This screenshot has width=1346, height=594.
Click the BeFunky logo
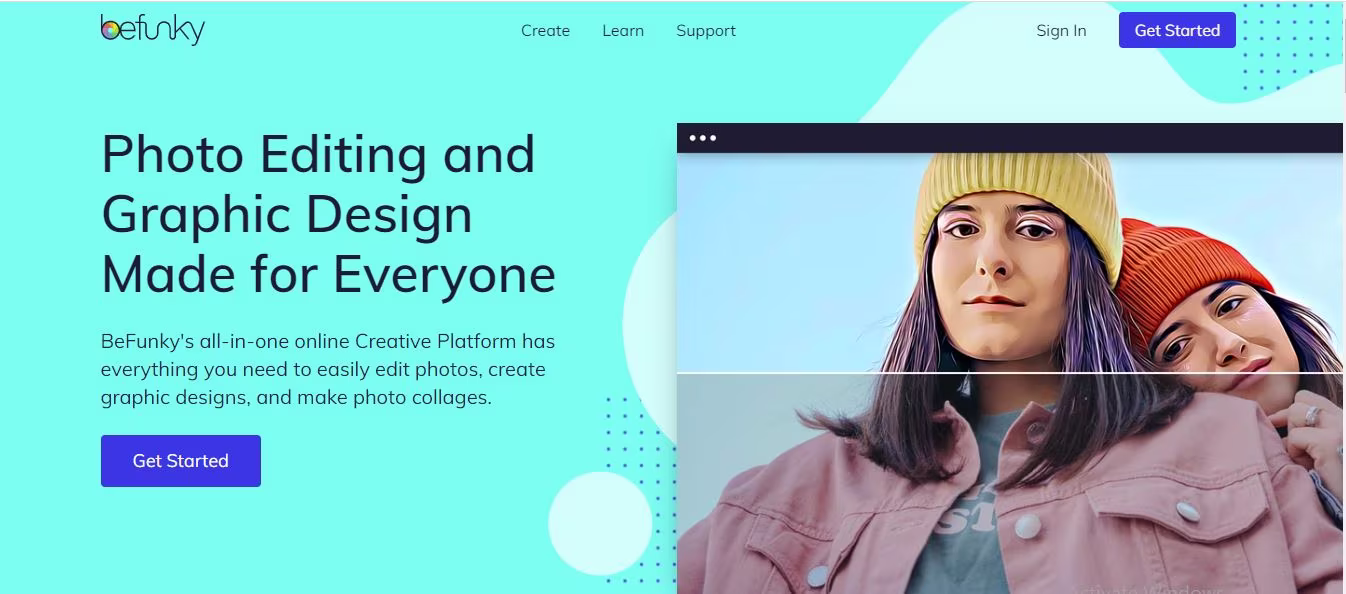(x=152, y=29)
